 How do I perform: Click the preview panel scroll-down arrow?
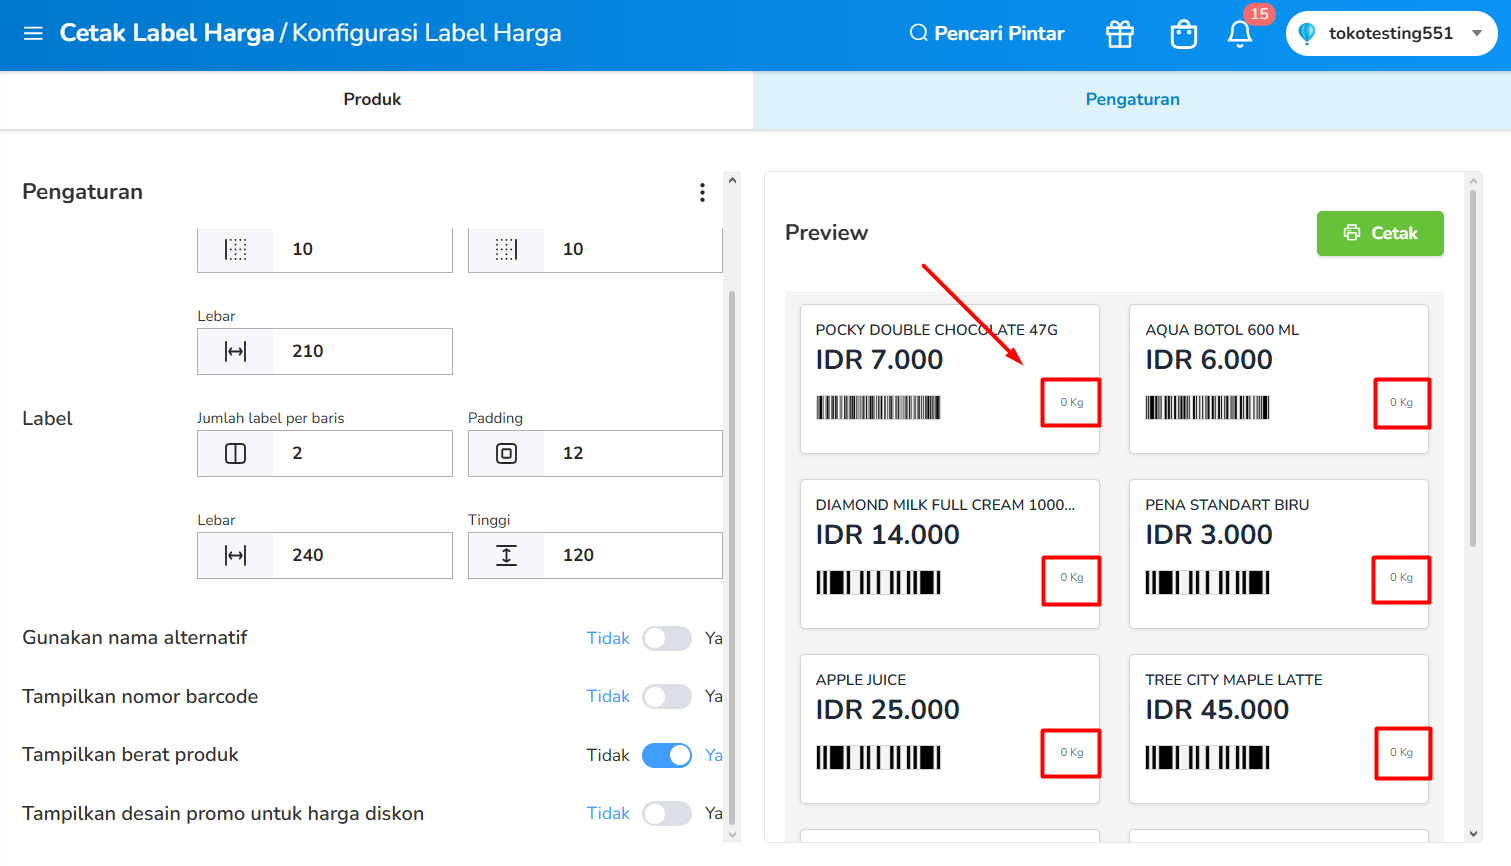(x=1473, y=834)
